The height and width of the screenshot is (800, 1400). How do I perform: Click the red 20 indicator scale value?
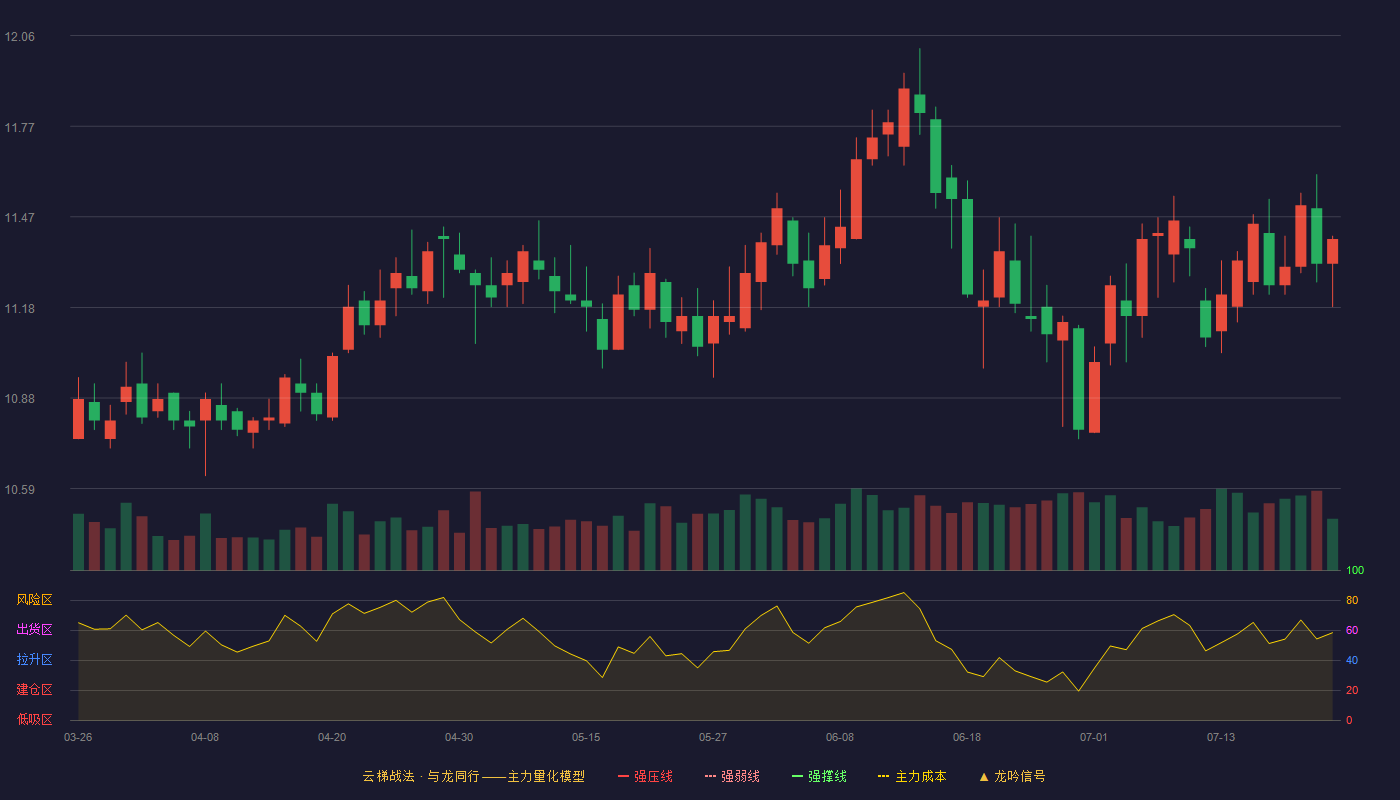coord(1352,690)
